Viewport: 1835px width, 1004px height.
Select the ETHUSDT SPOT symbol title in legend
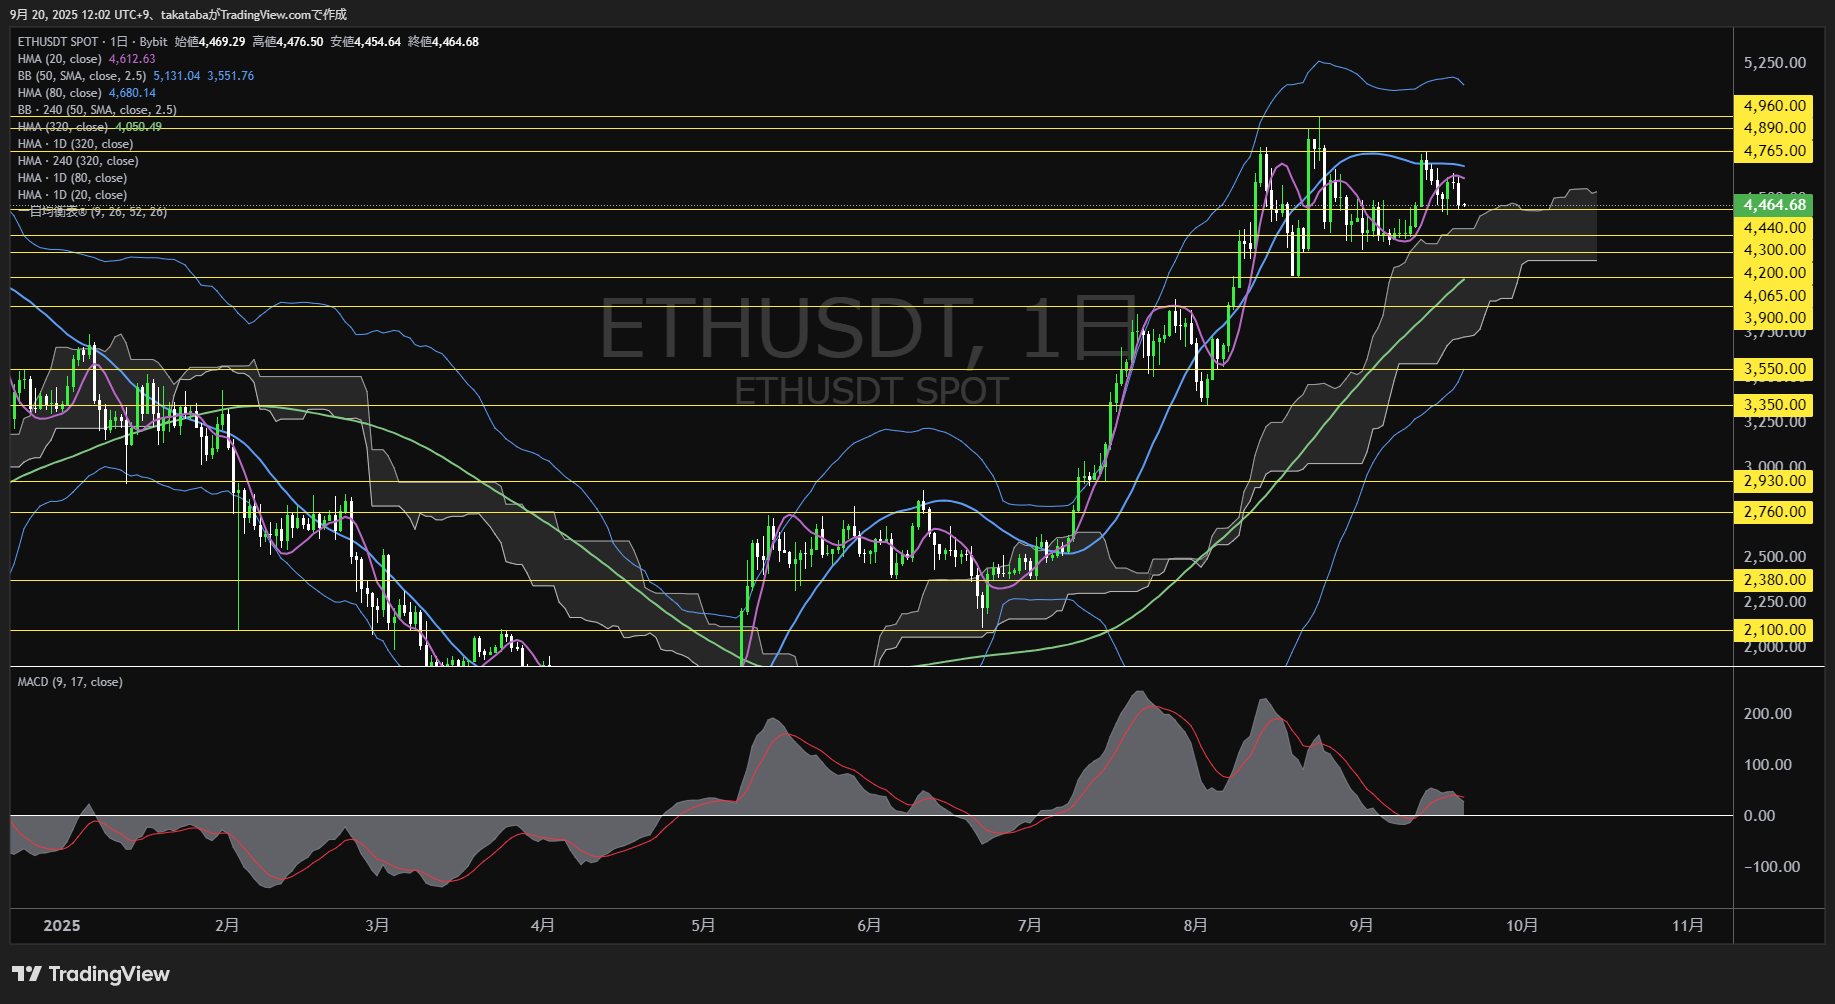click(x=58, y=42)
